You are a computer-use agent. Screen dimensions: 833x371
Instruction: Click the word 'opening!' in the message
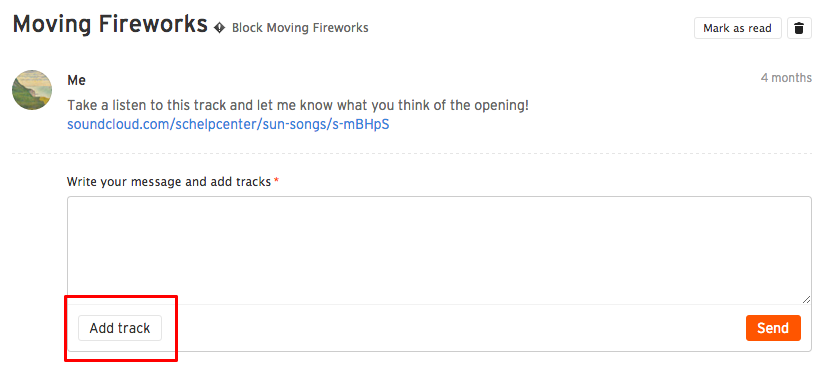click(505, 105)
